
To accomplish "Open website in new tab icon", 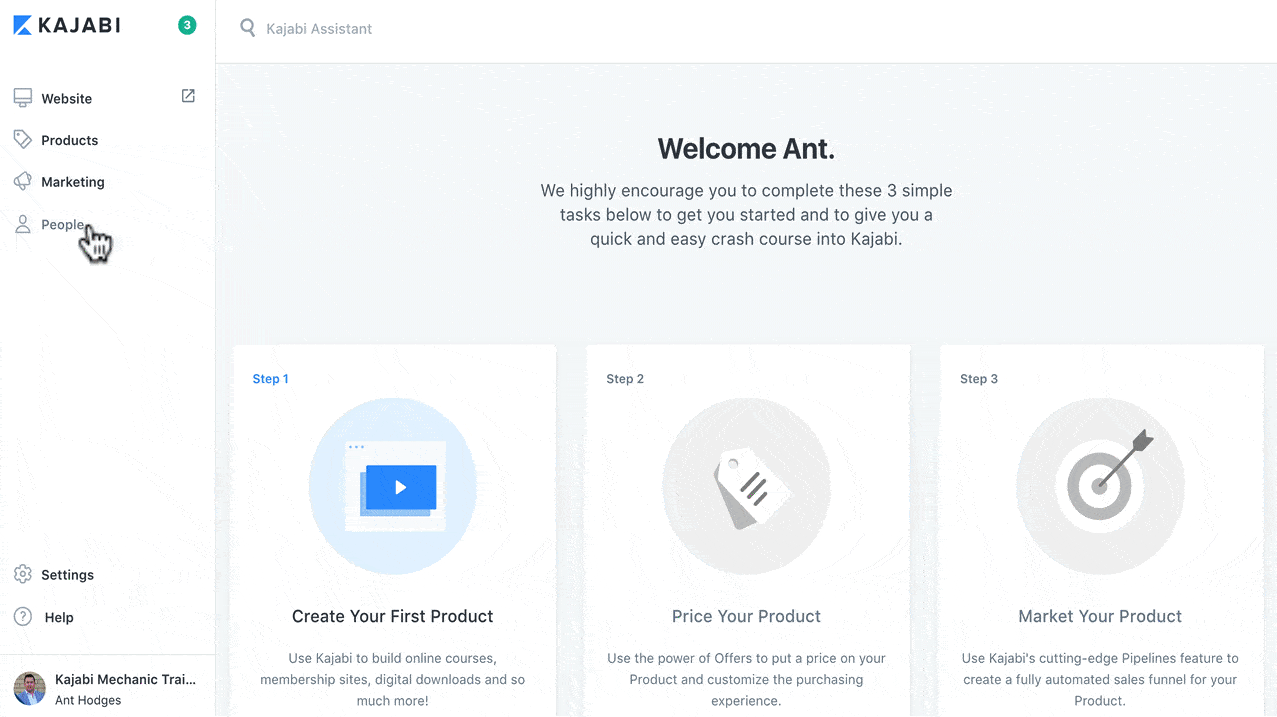I will pyautogui.click(x=188, y=96).
